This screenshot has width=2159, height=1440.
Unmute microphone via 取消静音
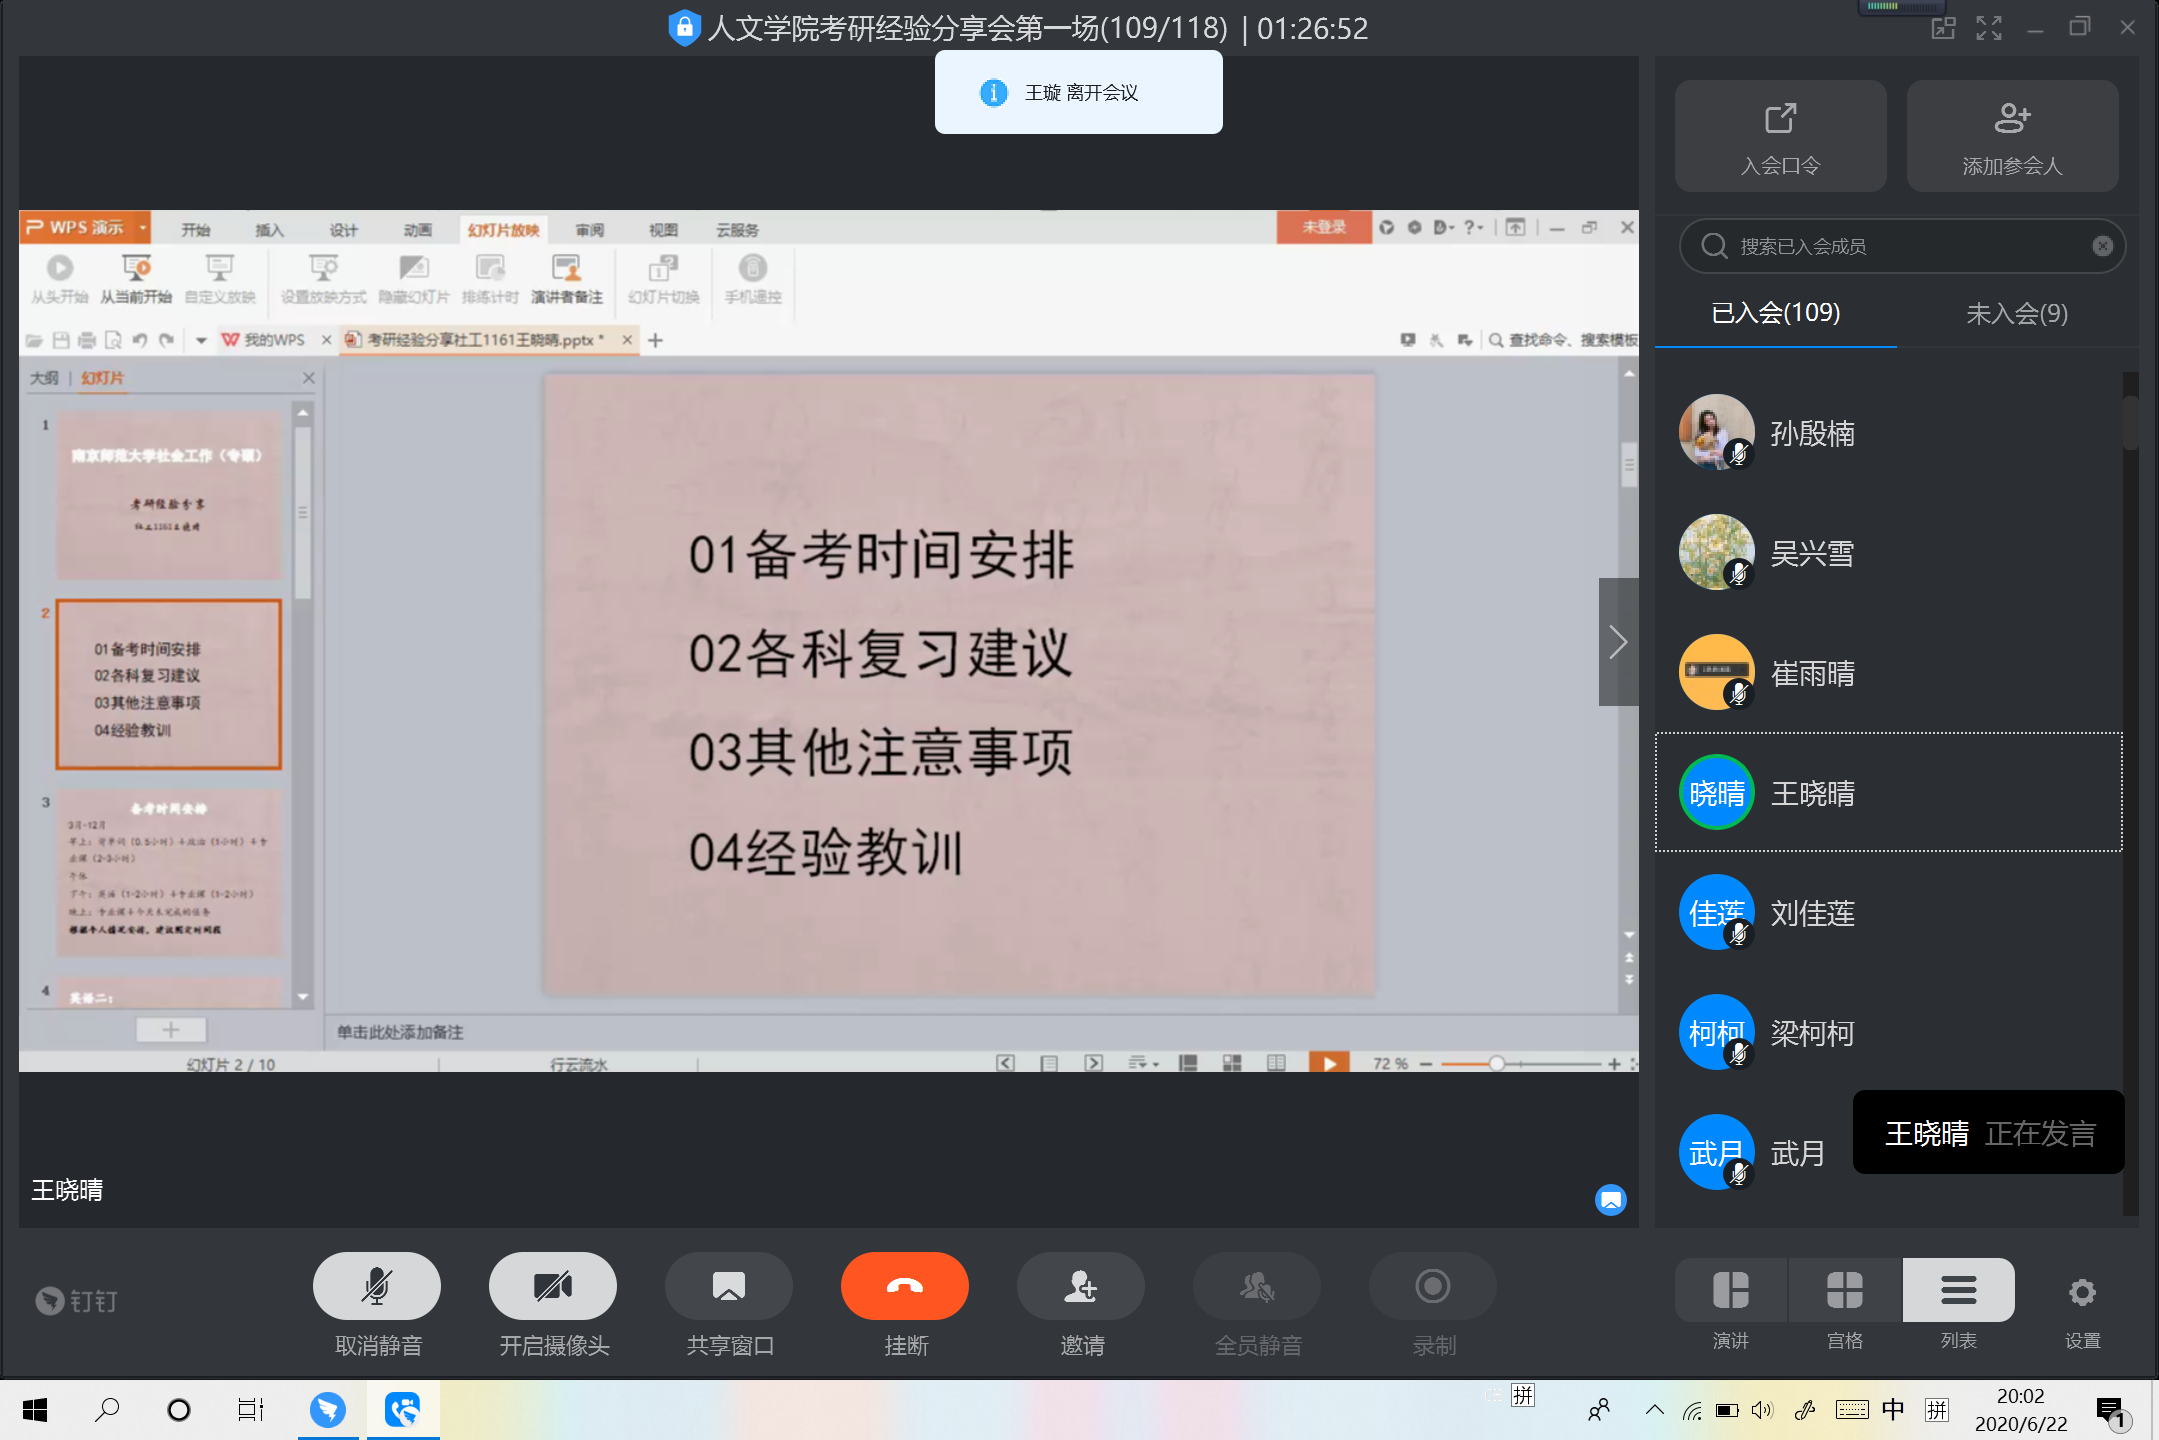[x=376, y=1286]
